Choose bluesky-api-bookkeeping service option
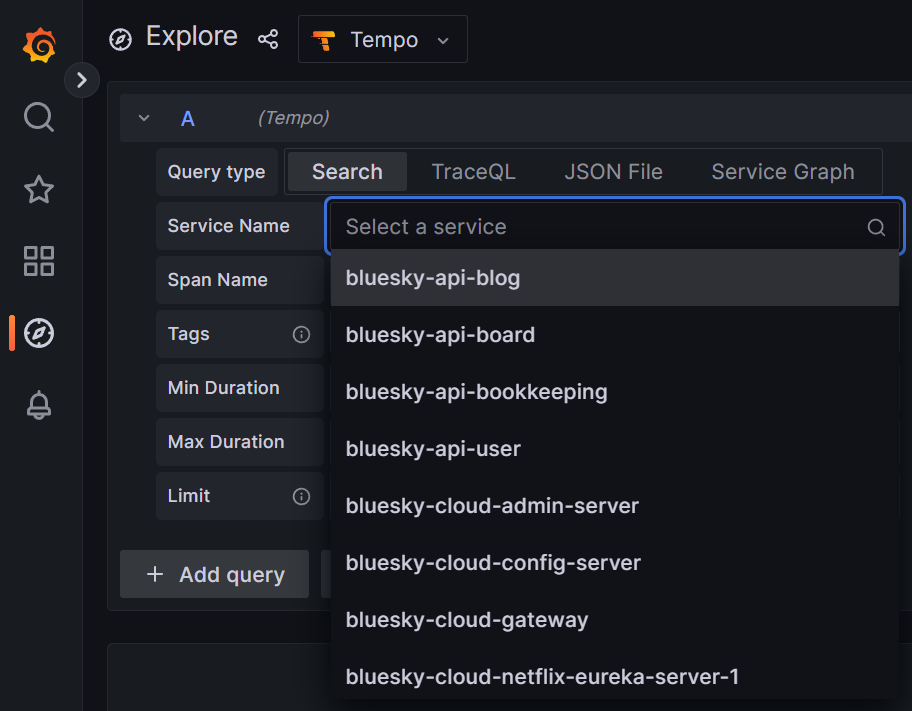The width and height of the screenshot is (912, 711). tap(615, 392)
